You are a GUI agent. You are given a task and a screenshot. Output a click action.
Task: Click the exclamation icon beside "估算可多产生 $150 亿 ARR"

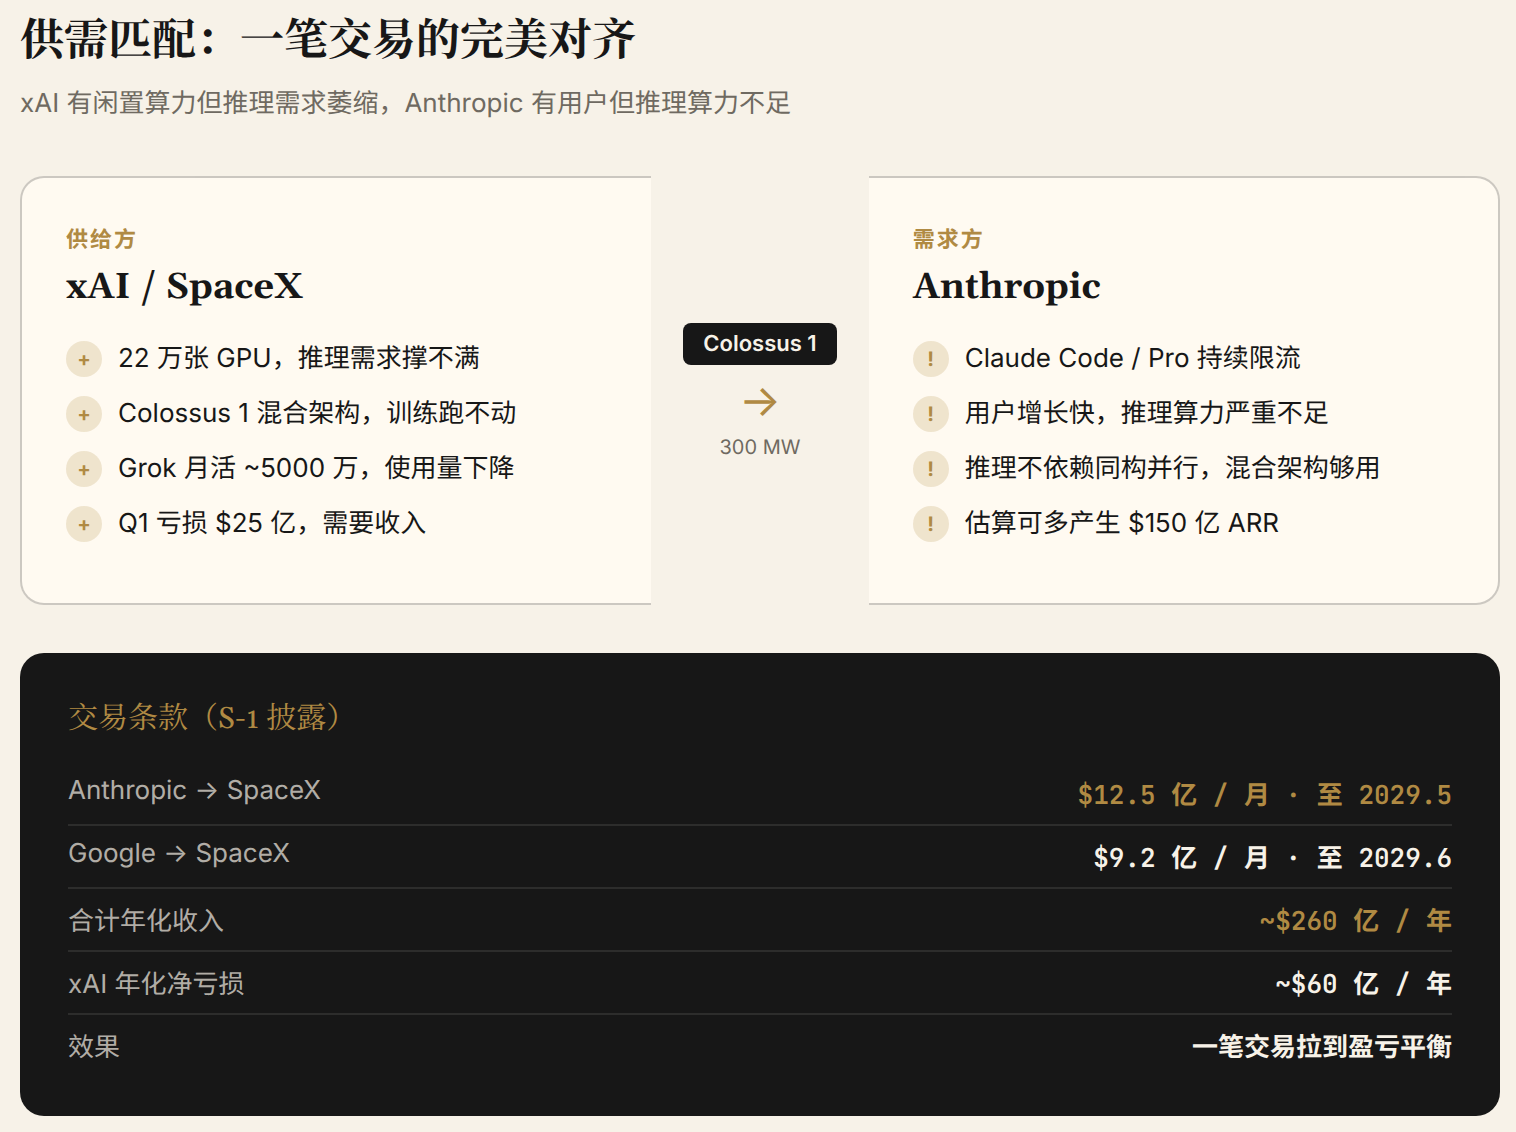pos(931,524)
